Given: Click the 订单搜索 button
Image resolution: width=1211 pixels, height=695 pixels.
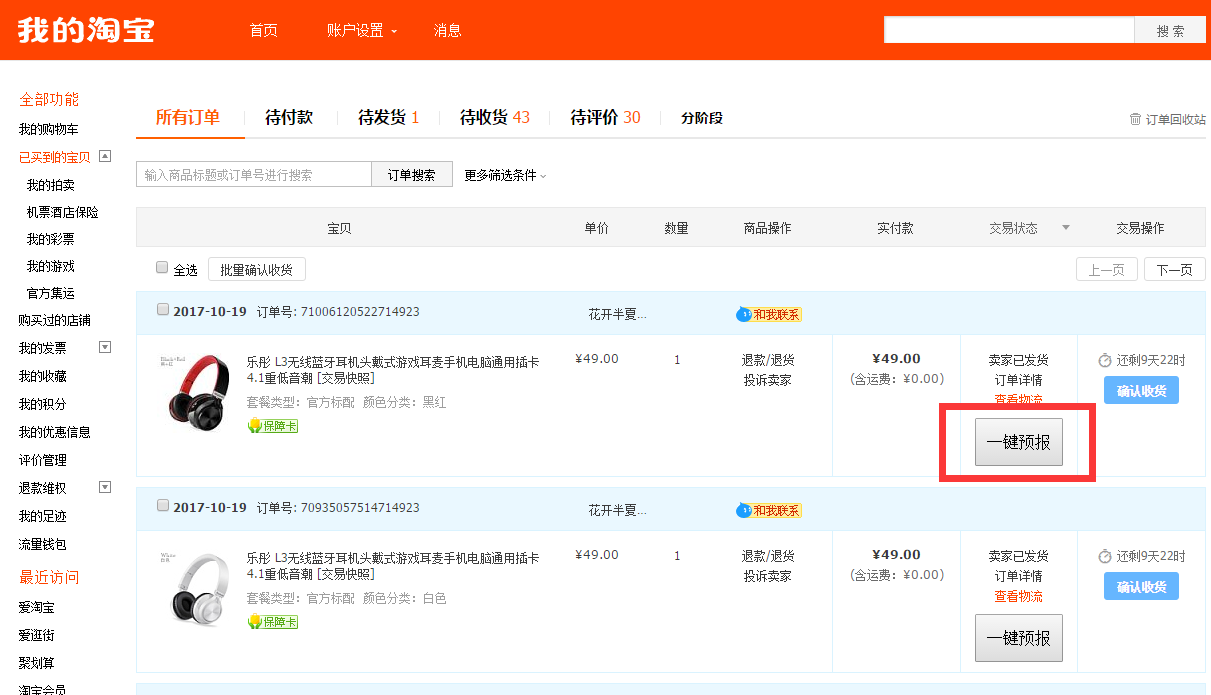Looking at the screenshot, I should coord(412,175).
